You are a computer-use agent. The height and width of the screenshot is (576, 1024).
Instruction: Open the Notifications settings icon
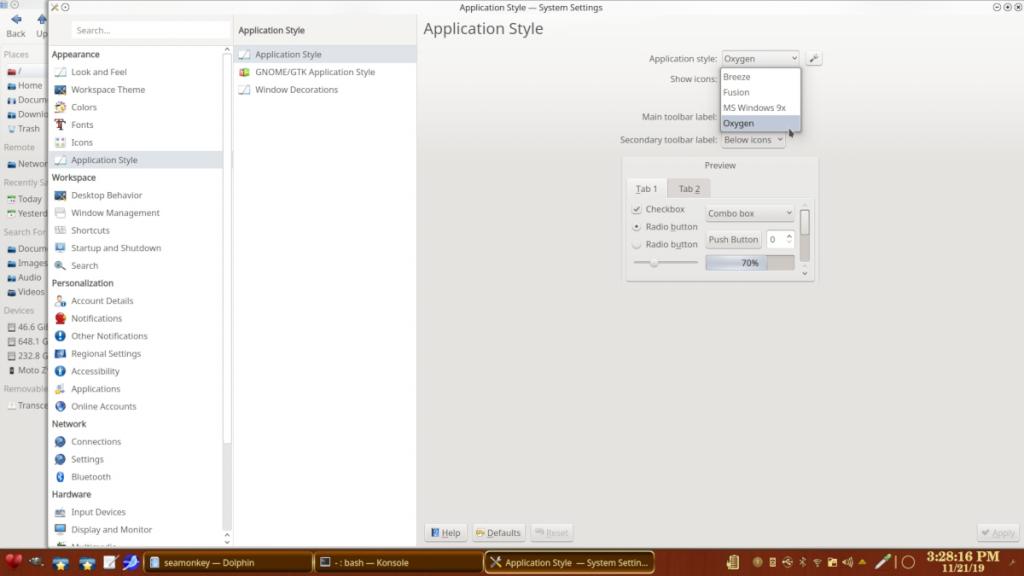[61, 318]
